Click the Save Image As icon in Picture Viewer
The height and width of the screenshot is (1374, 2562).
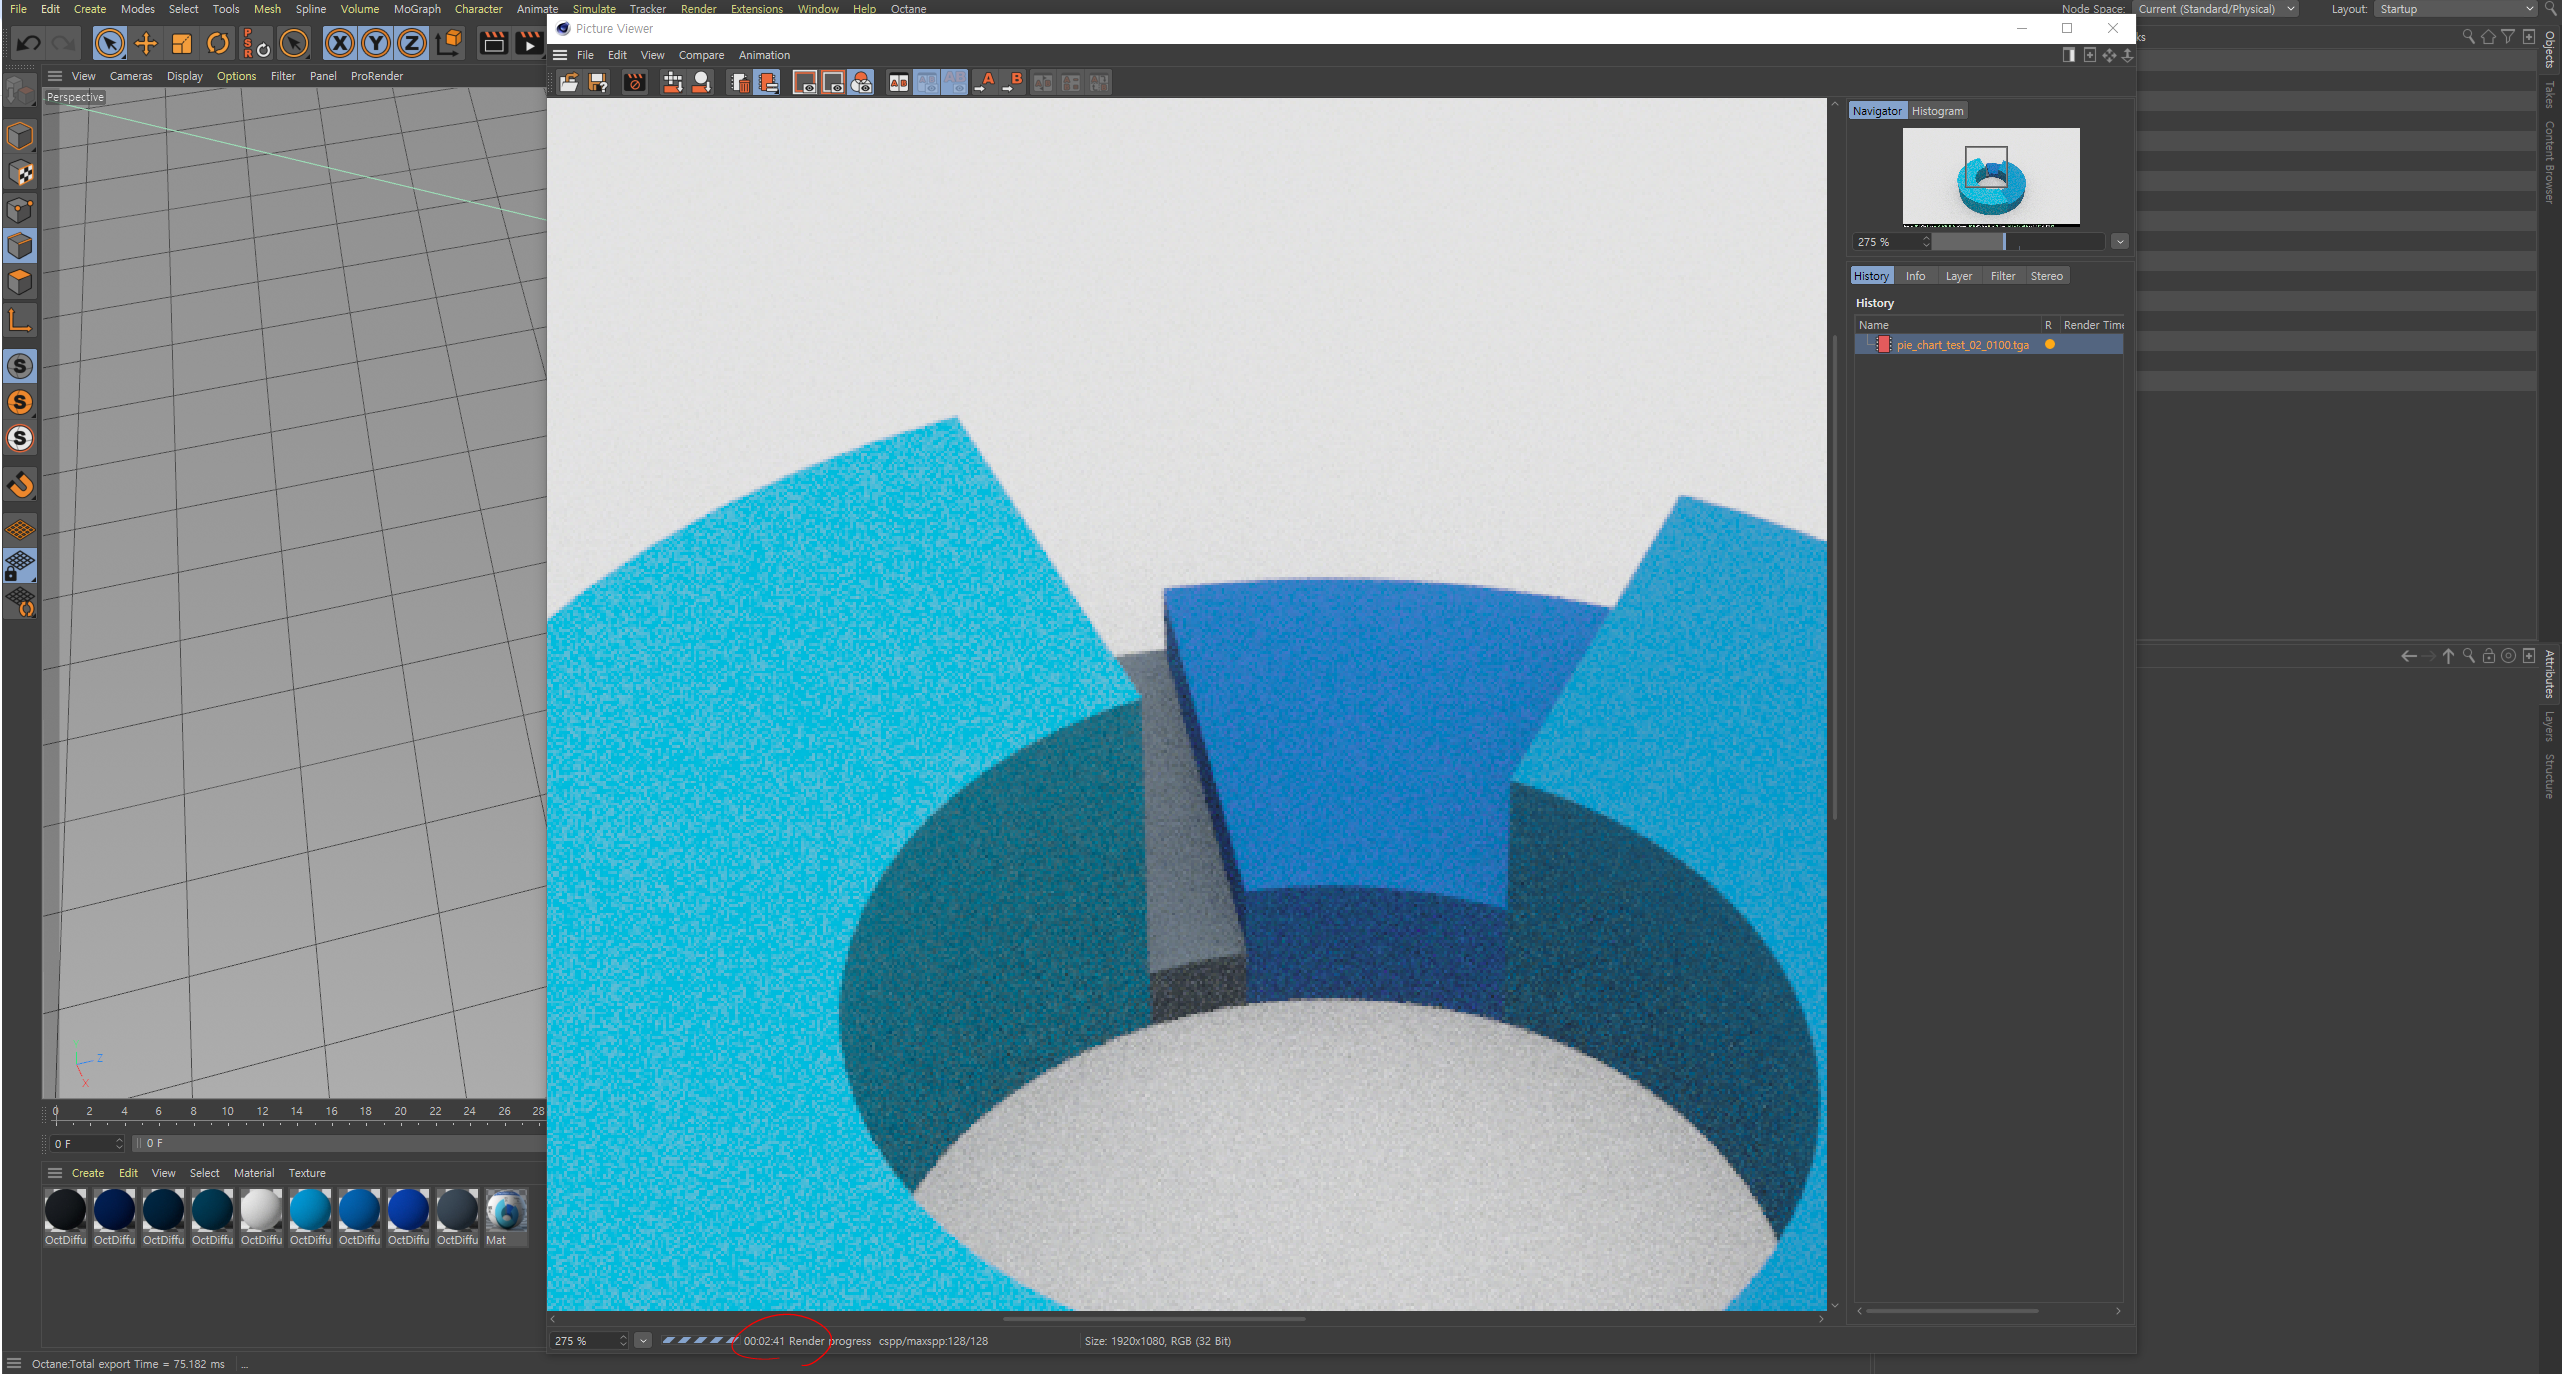tap(598, 83)
